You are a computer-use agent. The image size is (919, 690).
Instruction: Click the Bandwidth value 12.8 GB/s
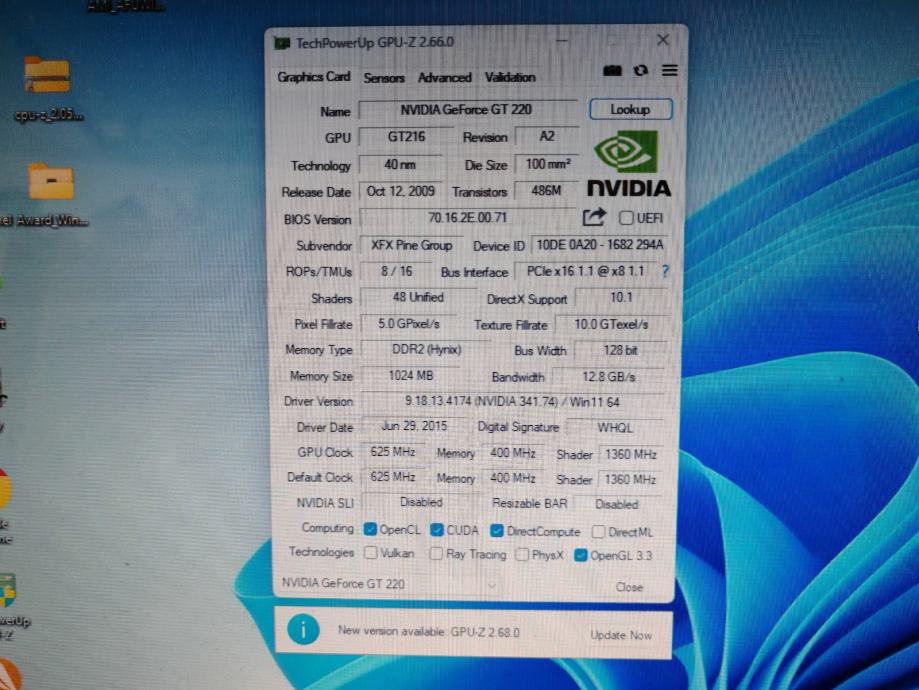[608, 376]
